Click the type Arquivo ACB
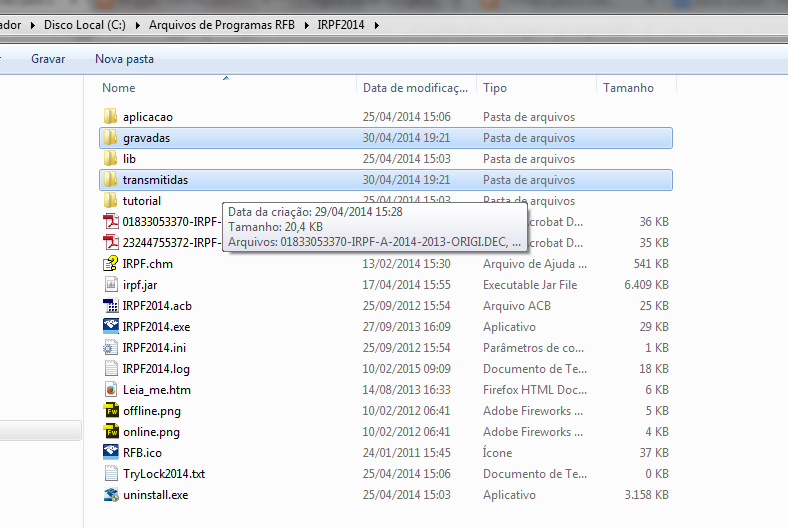Screen dimensions: 788x528 (x=517, y=306)
